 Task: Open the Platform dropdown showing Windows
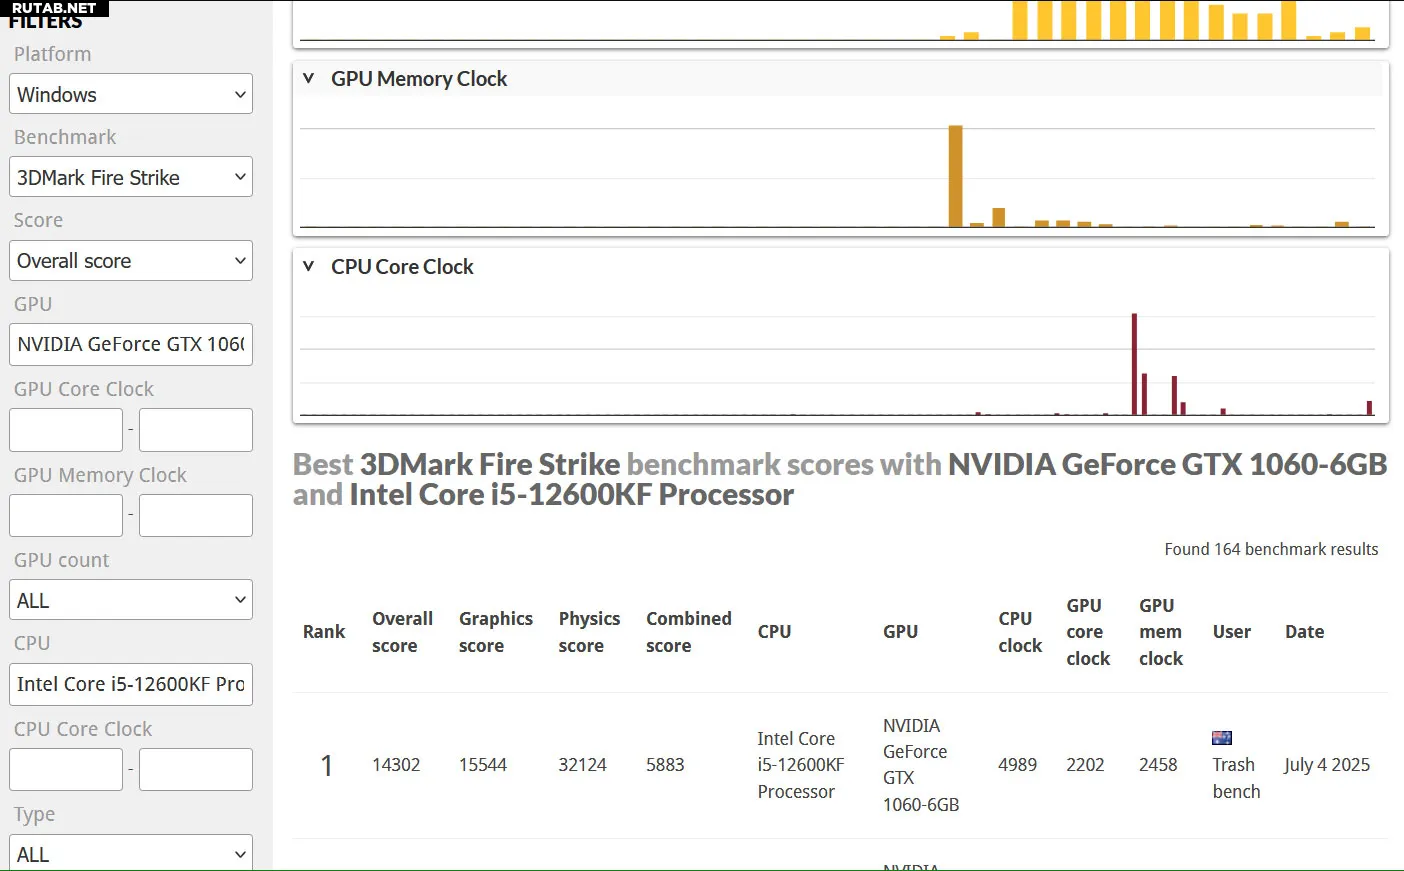(x=131, y=94)
